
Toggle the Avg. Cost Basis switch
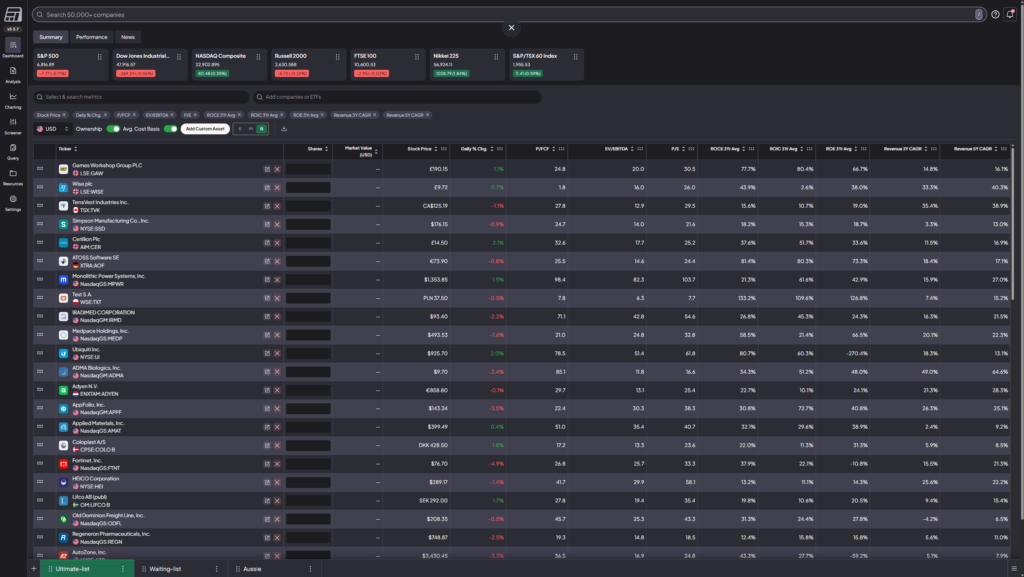click(x=170, y=129)
